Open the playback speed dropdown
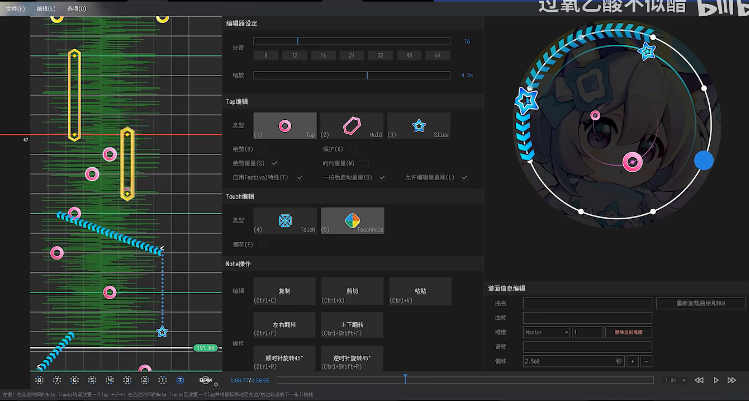Screen dimensions: 749x401 [x=675, y=380]
